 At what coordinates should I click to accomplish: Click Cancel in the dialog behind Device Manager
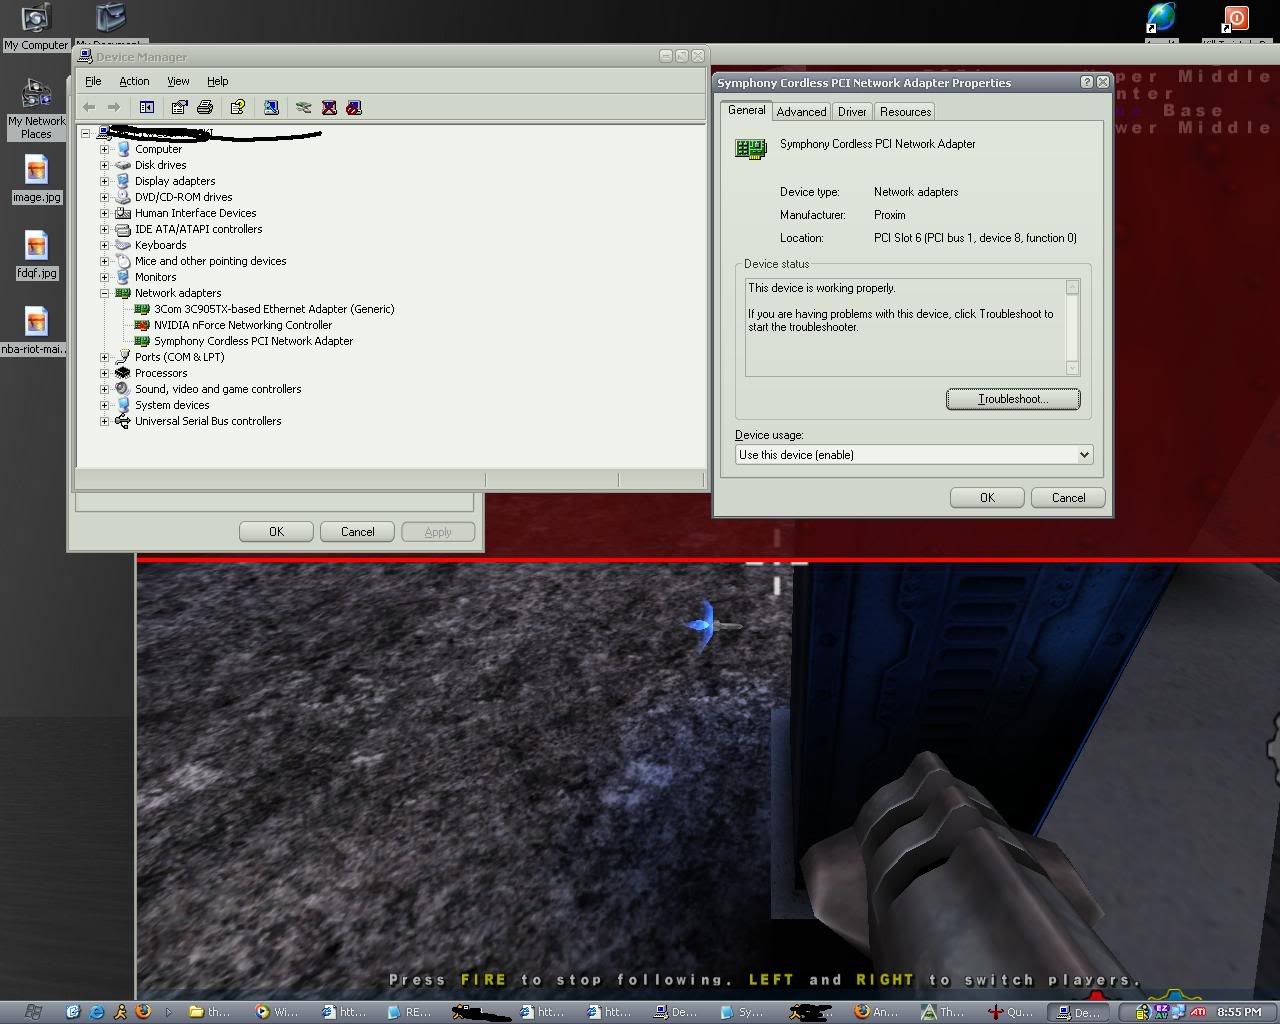point(357,532)
